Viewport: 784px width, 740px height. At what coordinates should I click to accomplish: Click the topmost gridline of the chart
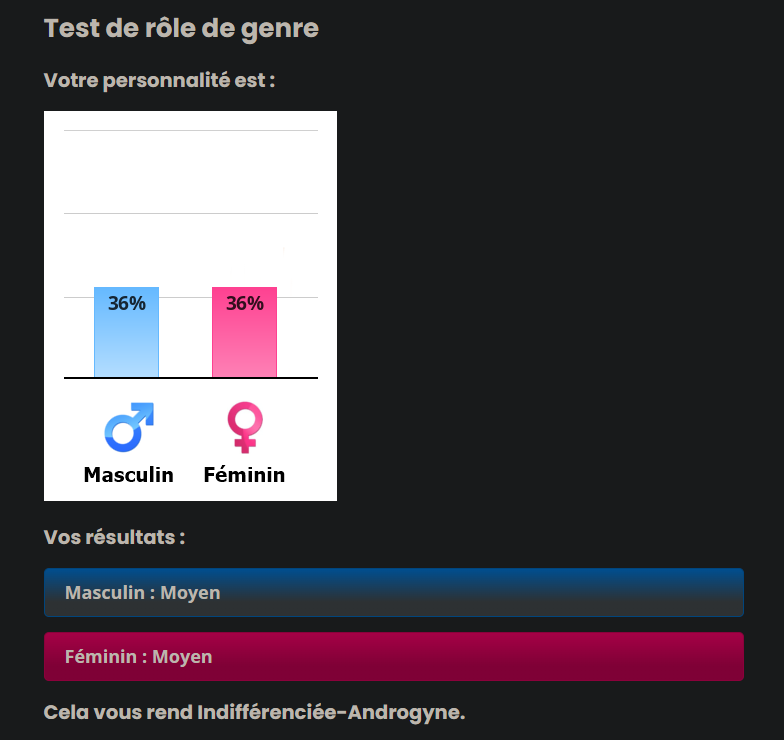tap(190, 130)
